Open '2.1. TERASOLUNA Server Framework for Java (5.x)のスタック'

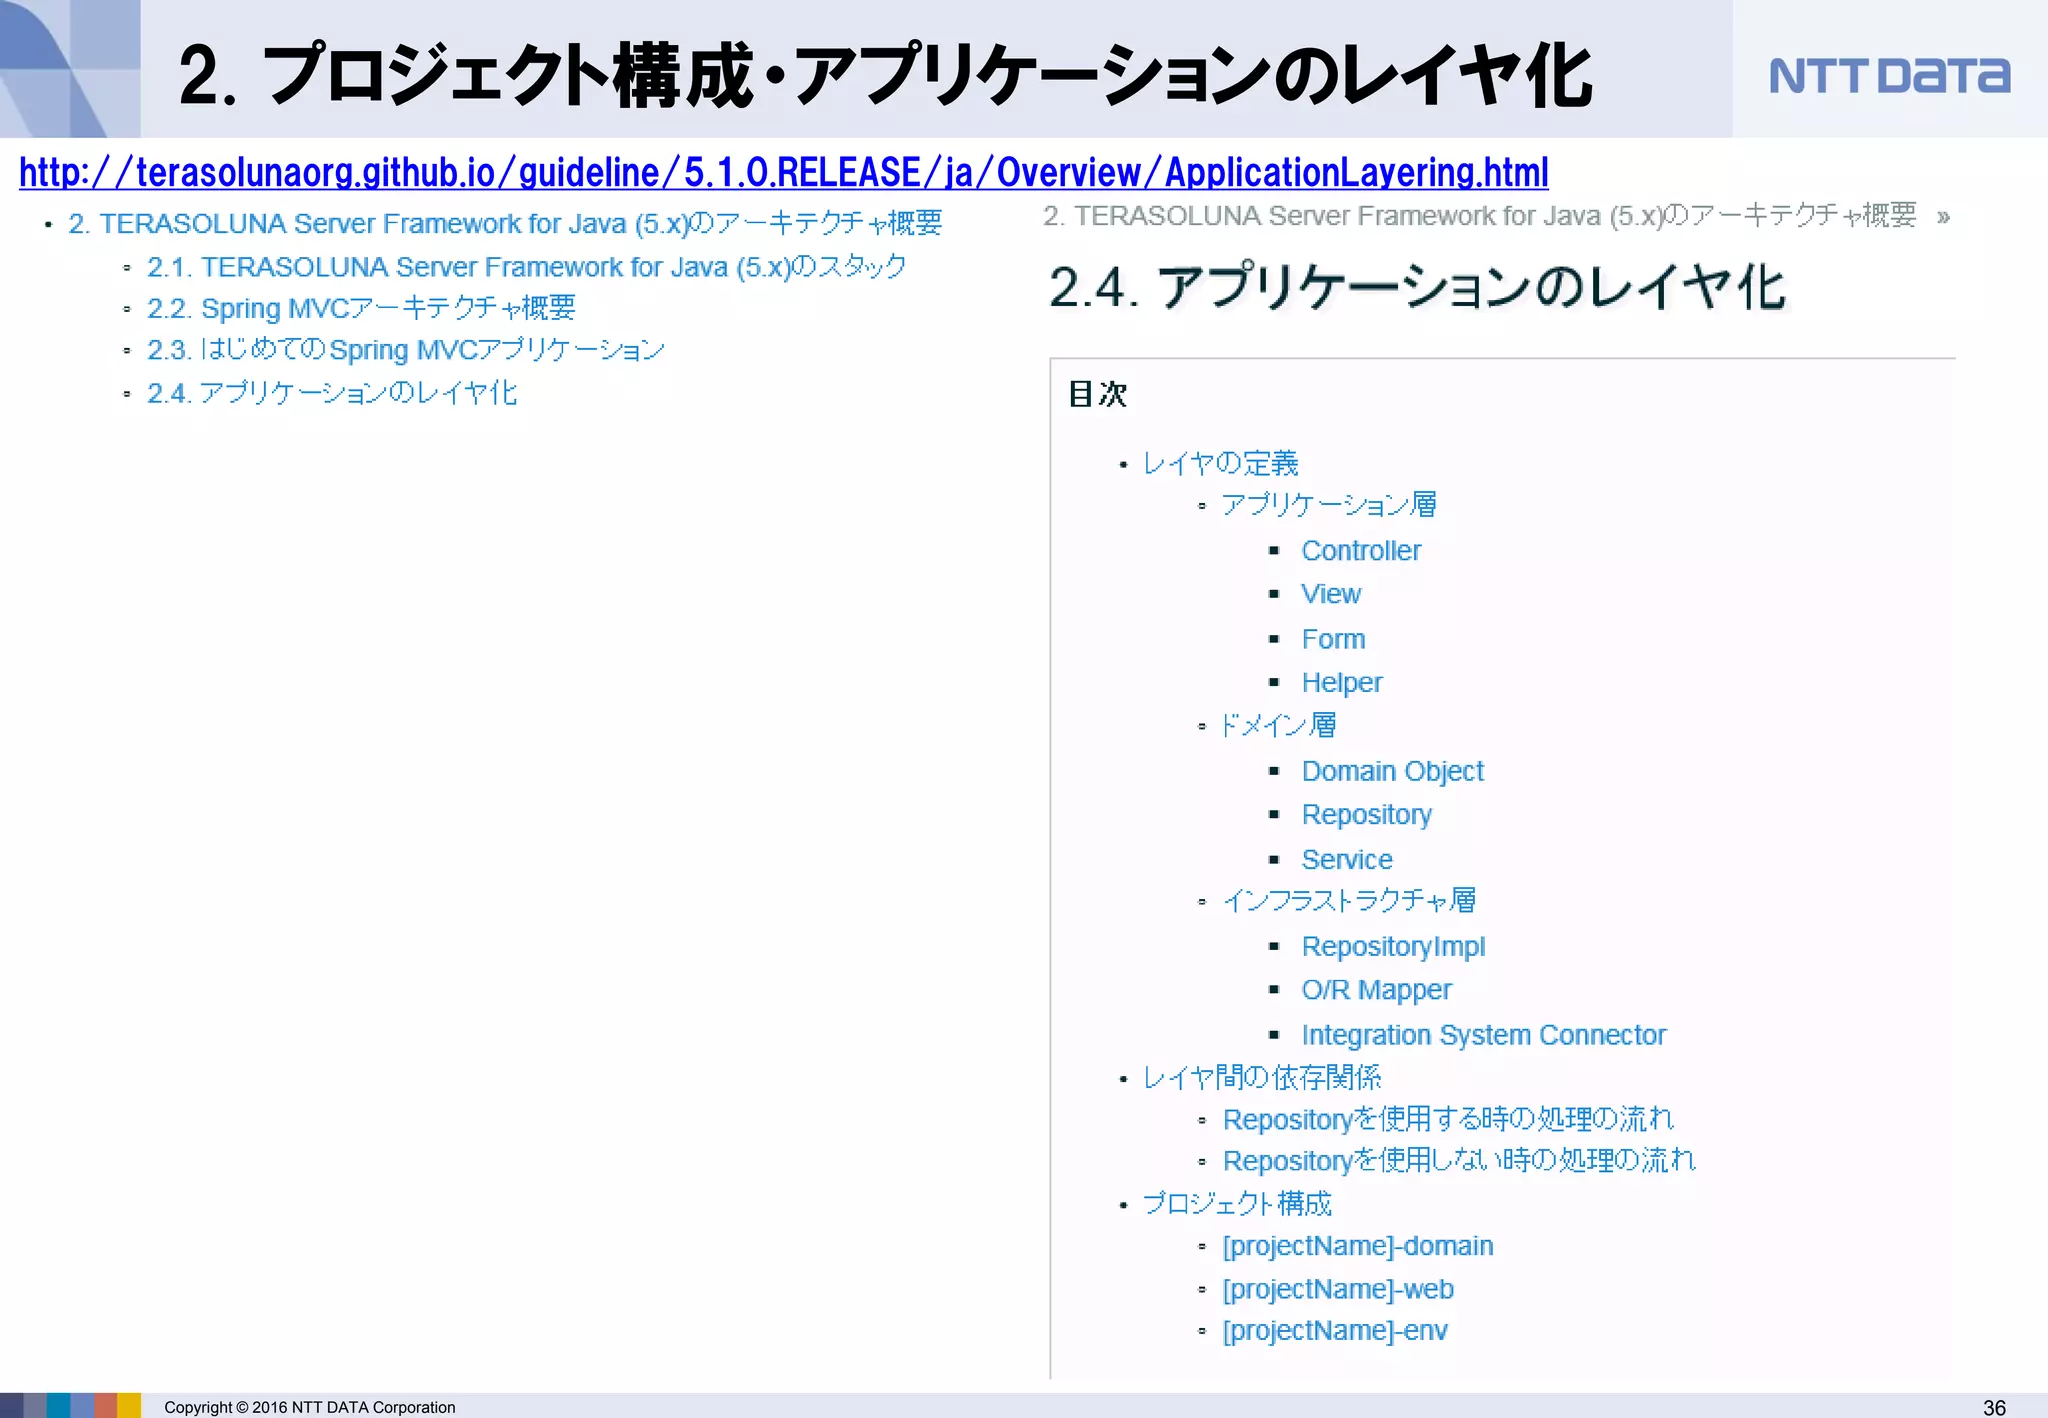click(x=527, y=267)
